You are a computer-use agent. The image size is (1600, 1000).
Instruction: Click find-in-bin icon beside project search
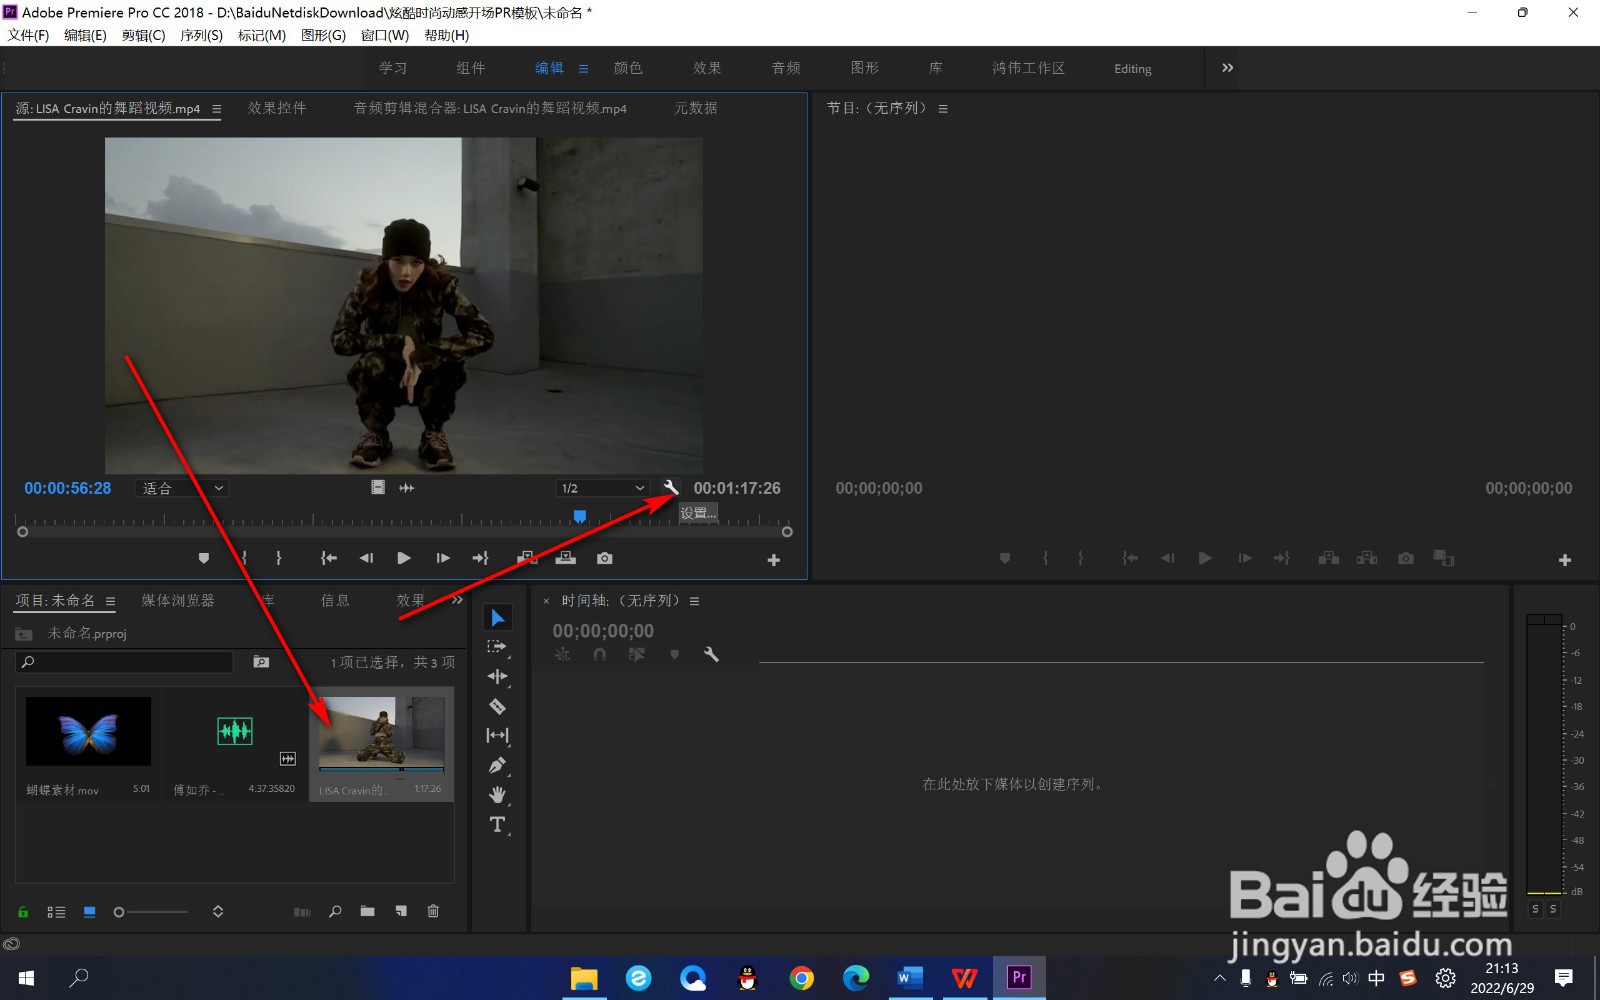[261, 662]
